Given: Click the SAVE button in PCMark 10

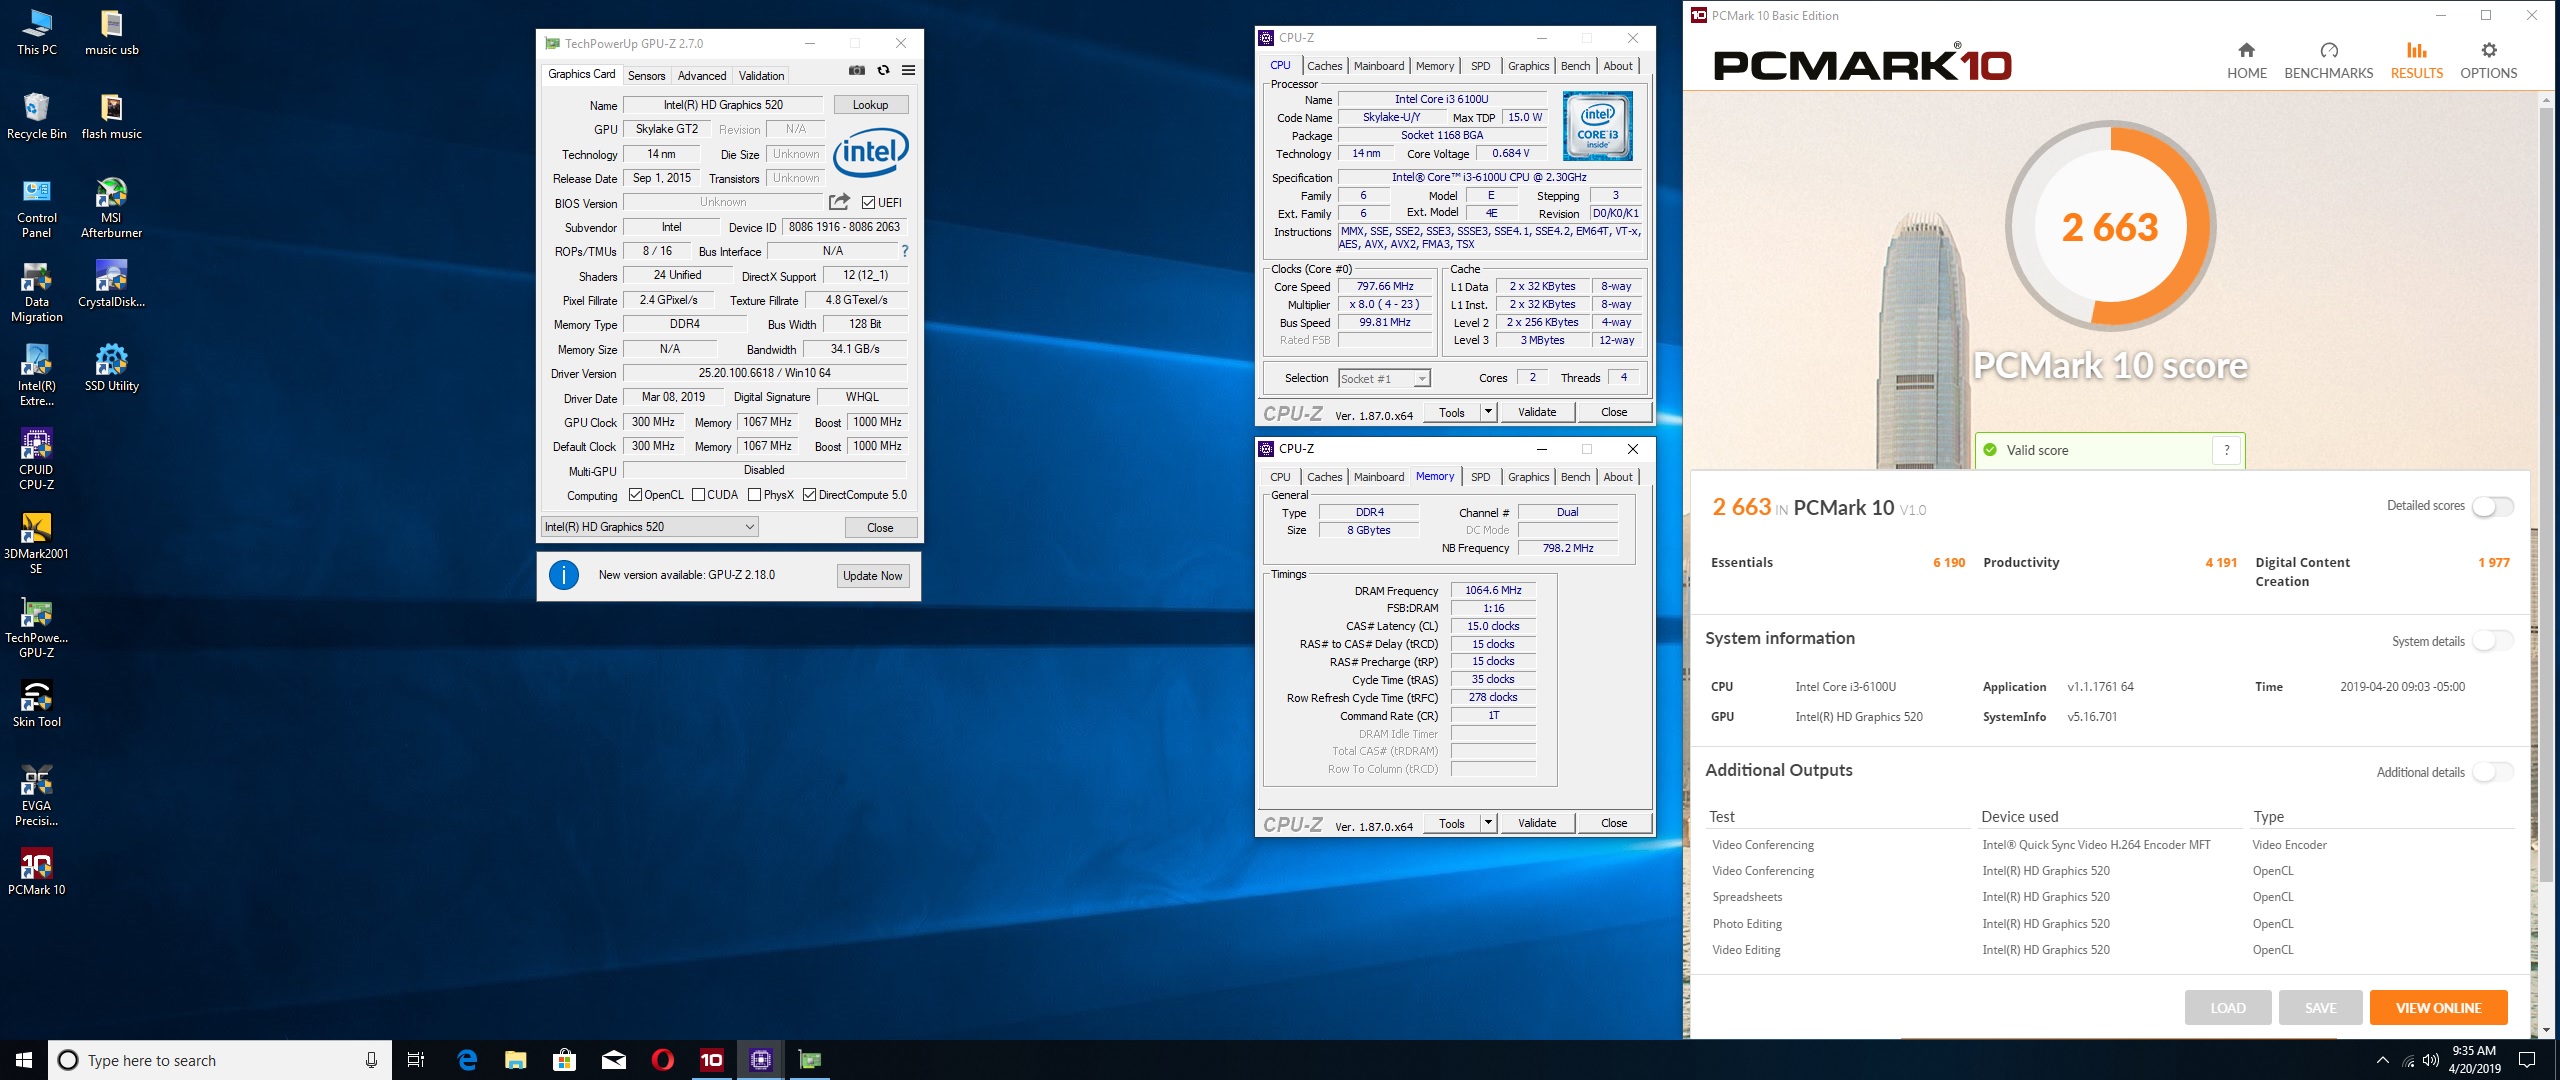Looking at the screenshot, I should (x=2320, y=1008).
